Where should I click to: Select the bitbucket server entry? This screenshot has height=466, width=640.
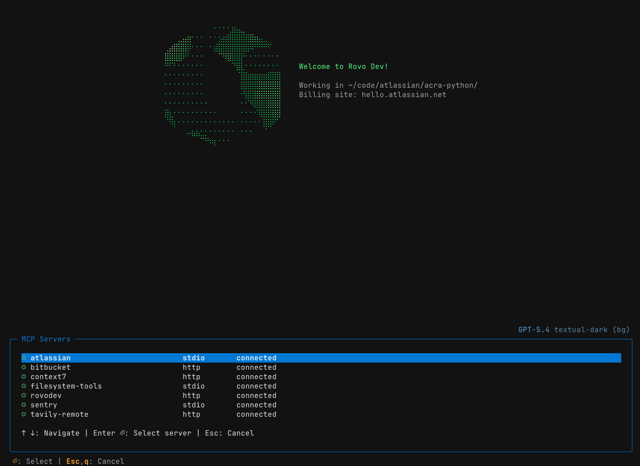[321, 367]
